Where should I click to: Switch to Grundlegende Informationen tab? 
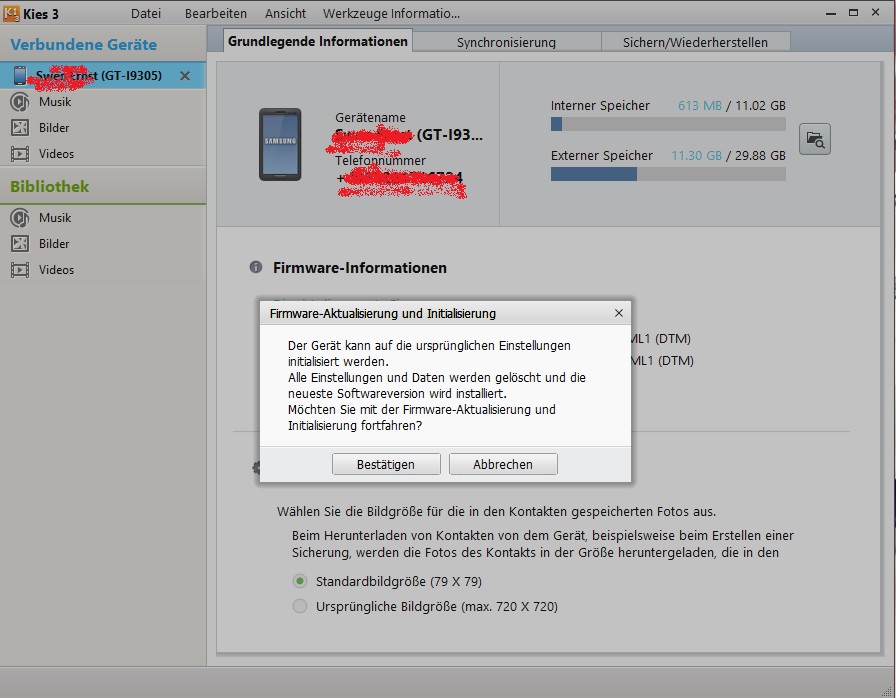(318, 41)
